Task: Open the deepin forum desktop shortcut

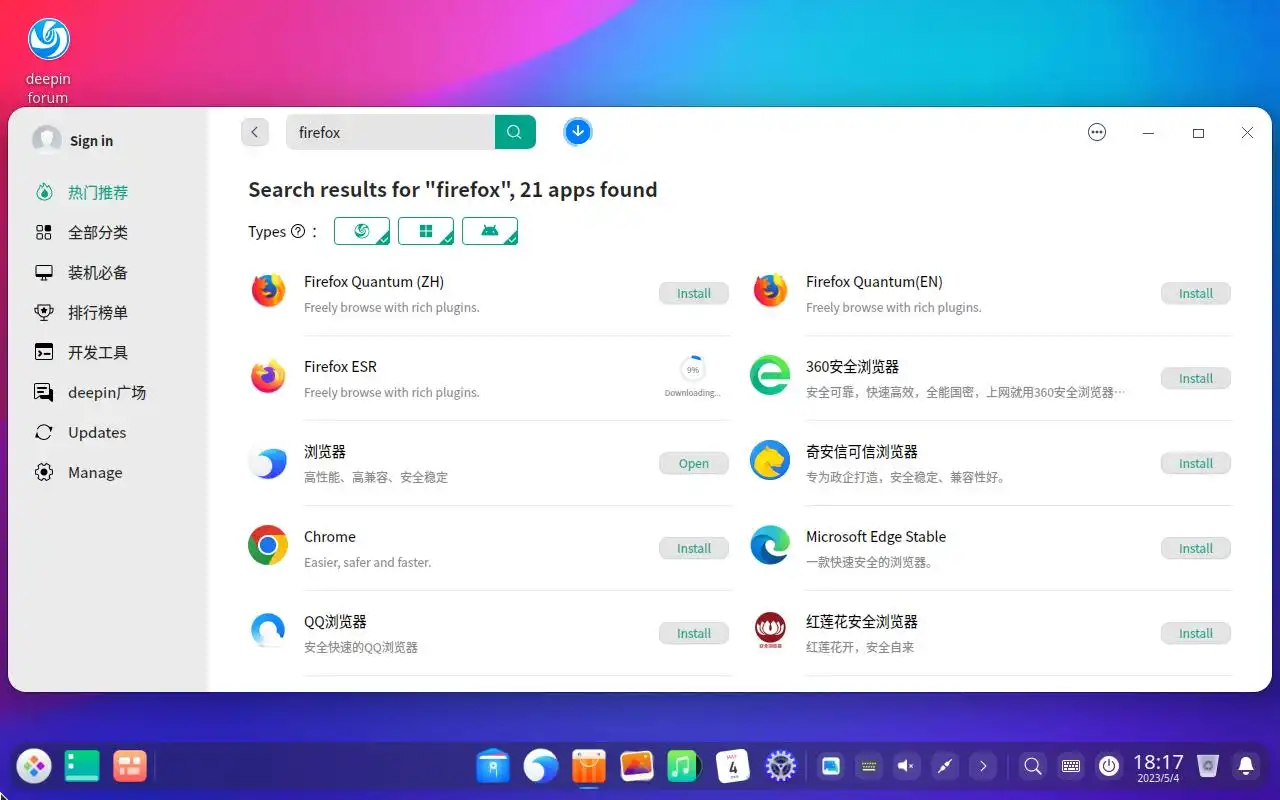Action: pyautogui.click(x=48, y=60)
